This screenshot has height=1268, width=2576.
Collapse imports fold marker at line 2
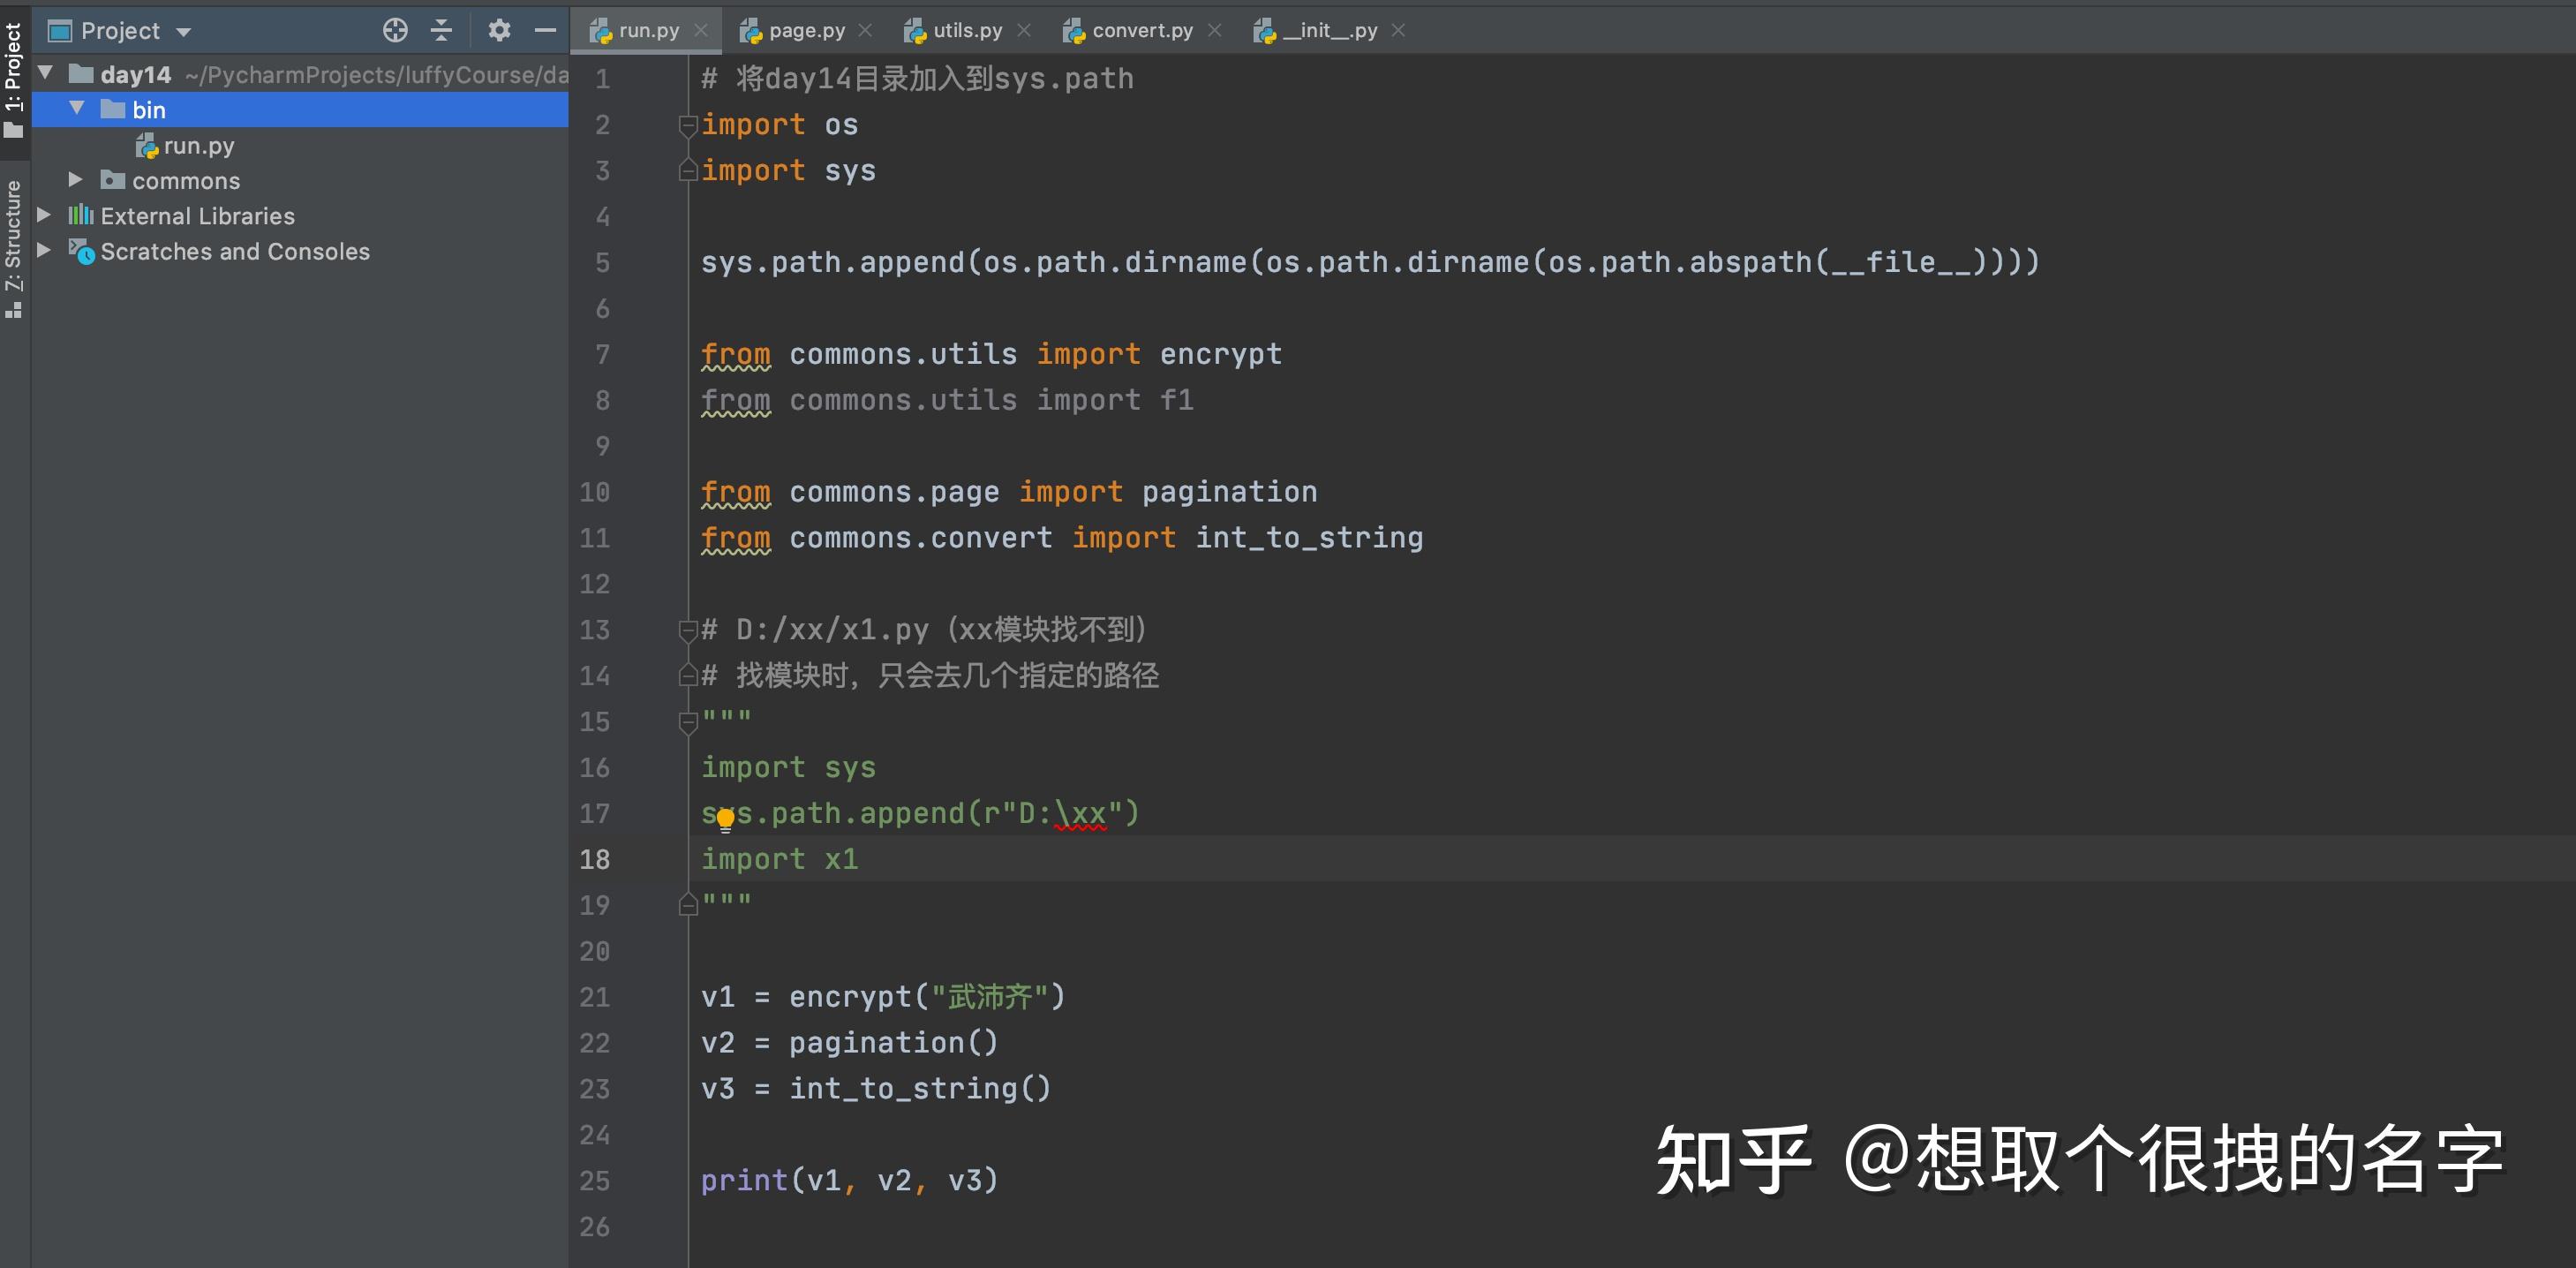[687, 125]
